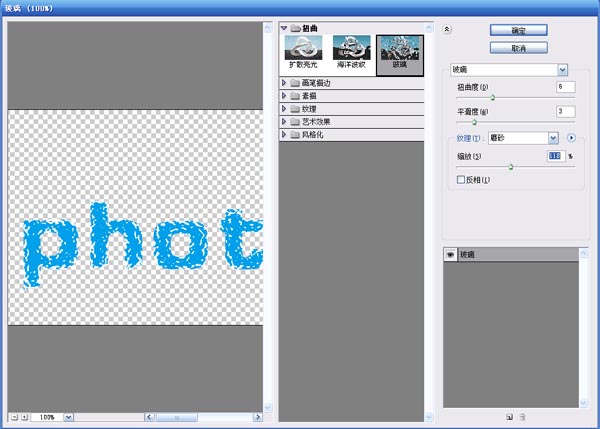Toggle the eye icon for 玻璃 effect layer

click(x=450, y=255)
